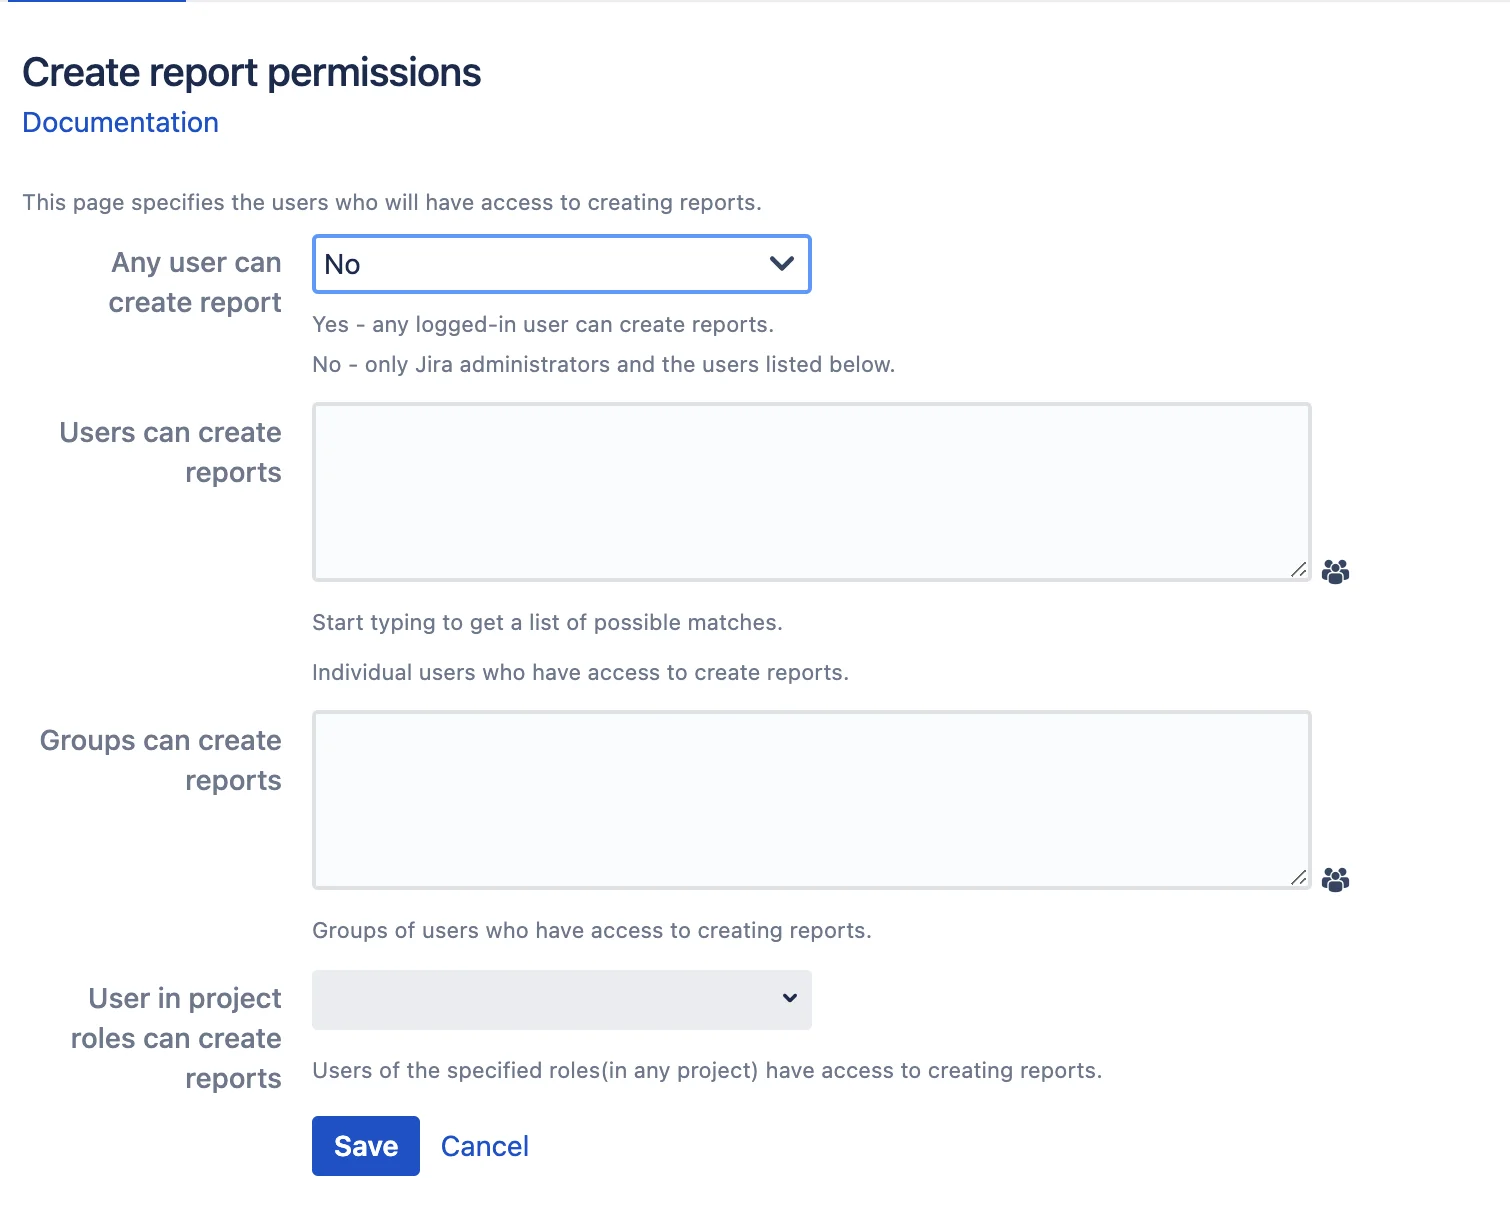This screenshot has width=1510, height=1230.
Task: Open the 'Any user can create report' dropdown
Action: coord(561,264)
